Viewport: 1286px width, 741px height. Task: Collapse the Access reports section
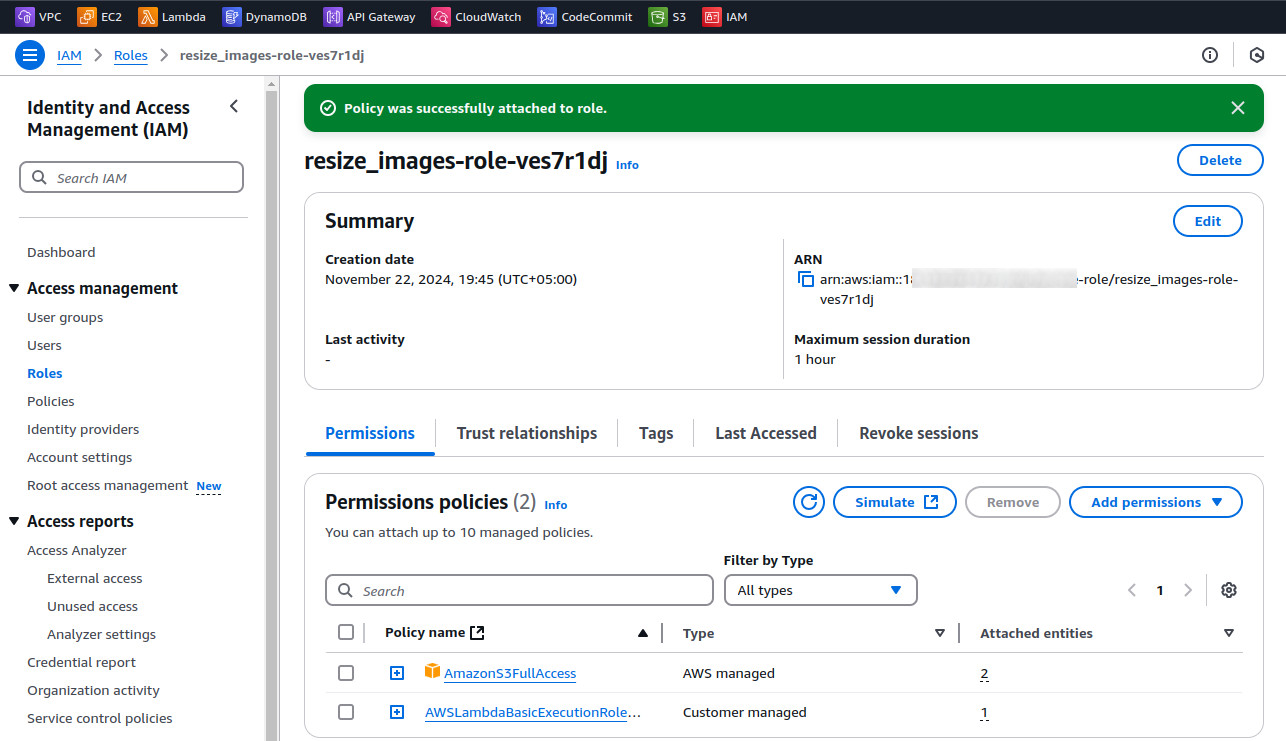pos(14,521)
